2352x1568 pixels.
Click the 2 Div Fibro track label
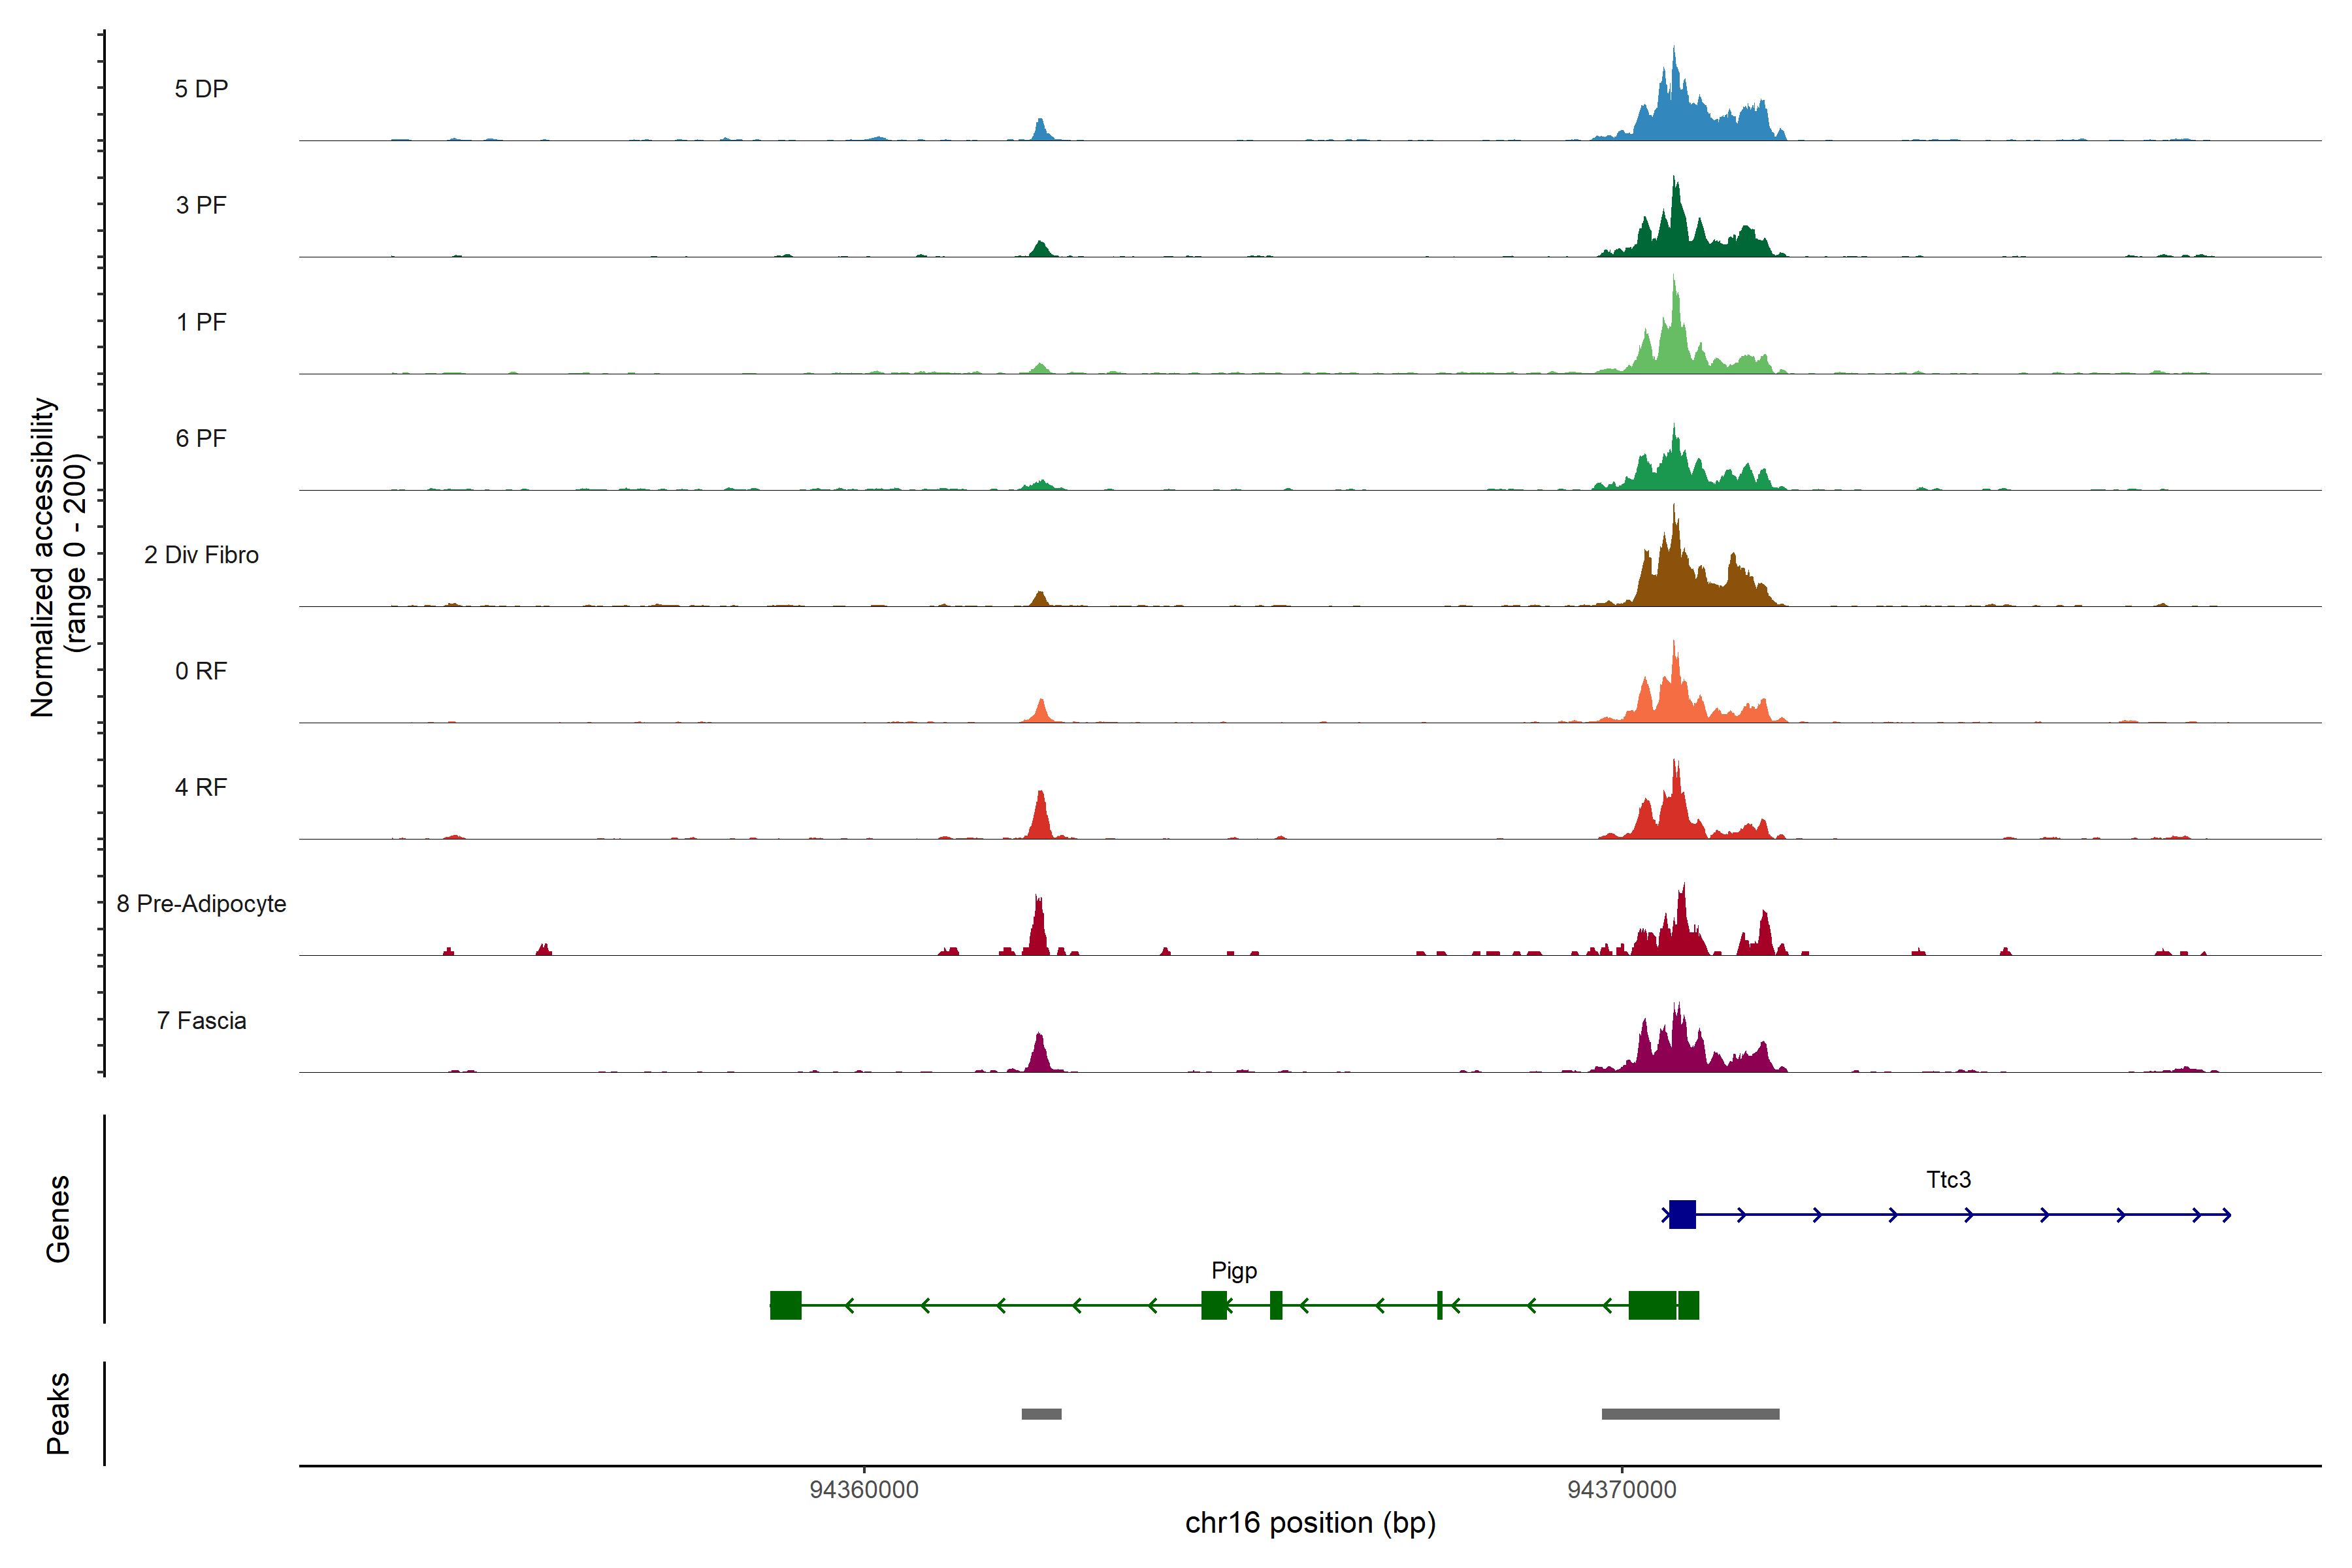click(201, 555)
